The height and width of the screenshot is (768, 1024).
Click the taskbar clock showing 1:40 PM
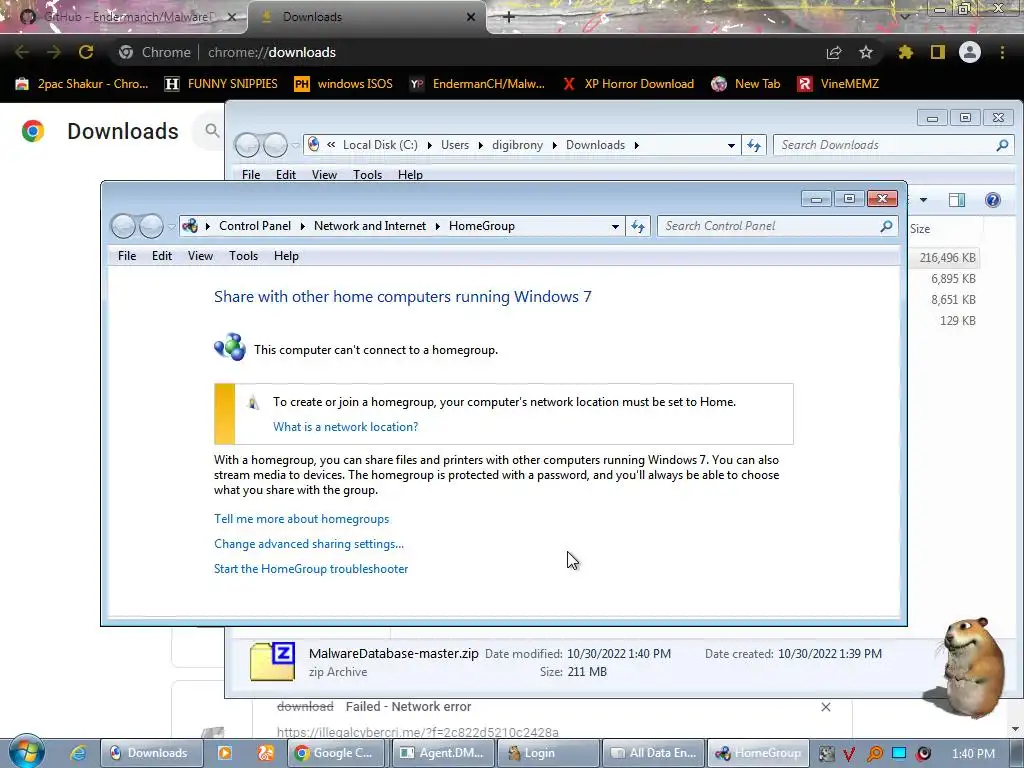pyautogui.click(x=973, y=754)
